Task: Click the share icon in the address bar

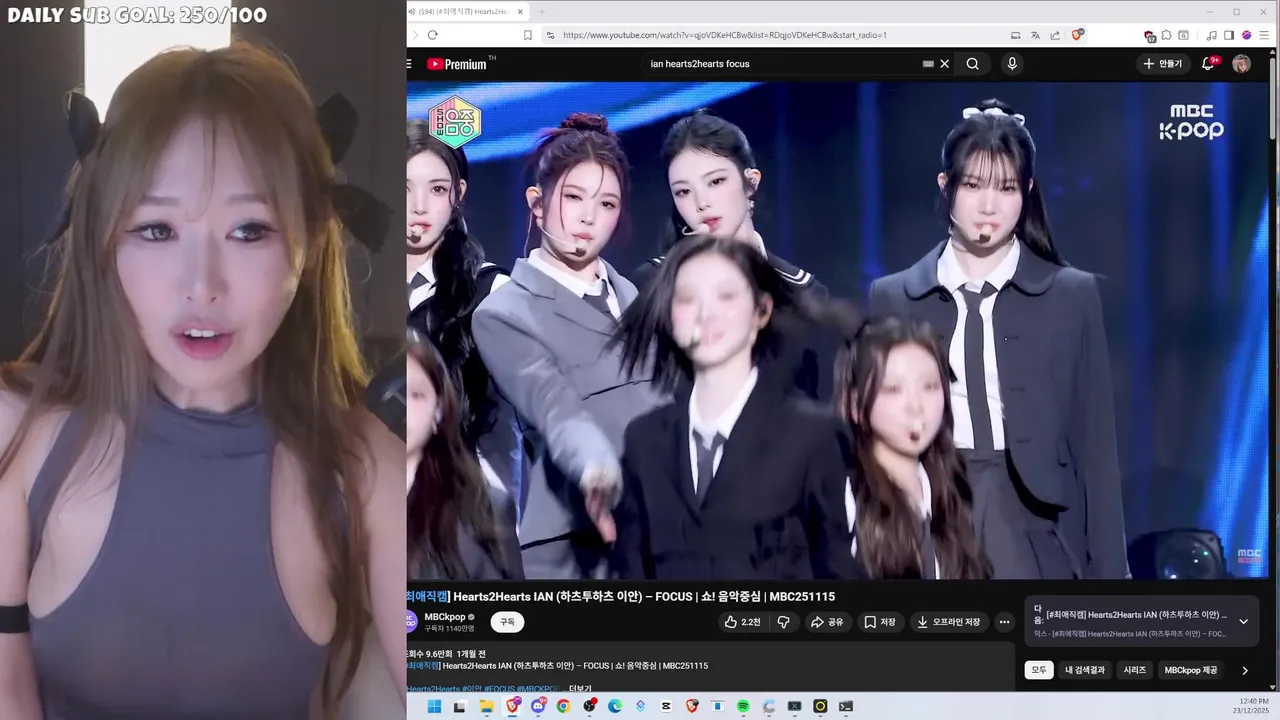Action: point(1054,35)
